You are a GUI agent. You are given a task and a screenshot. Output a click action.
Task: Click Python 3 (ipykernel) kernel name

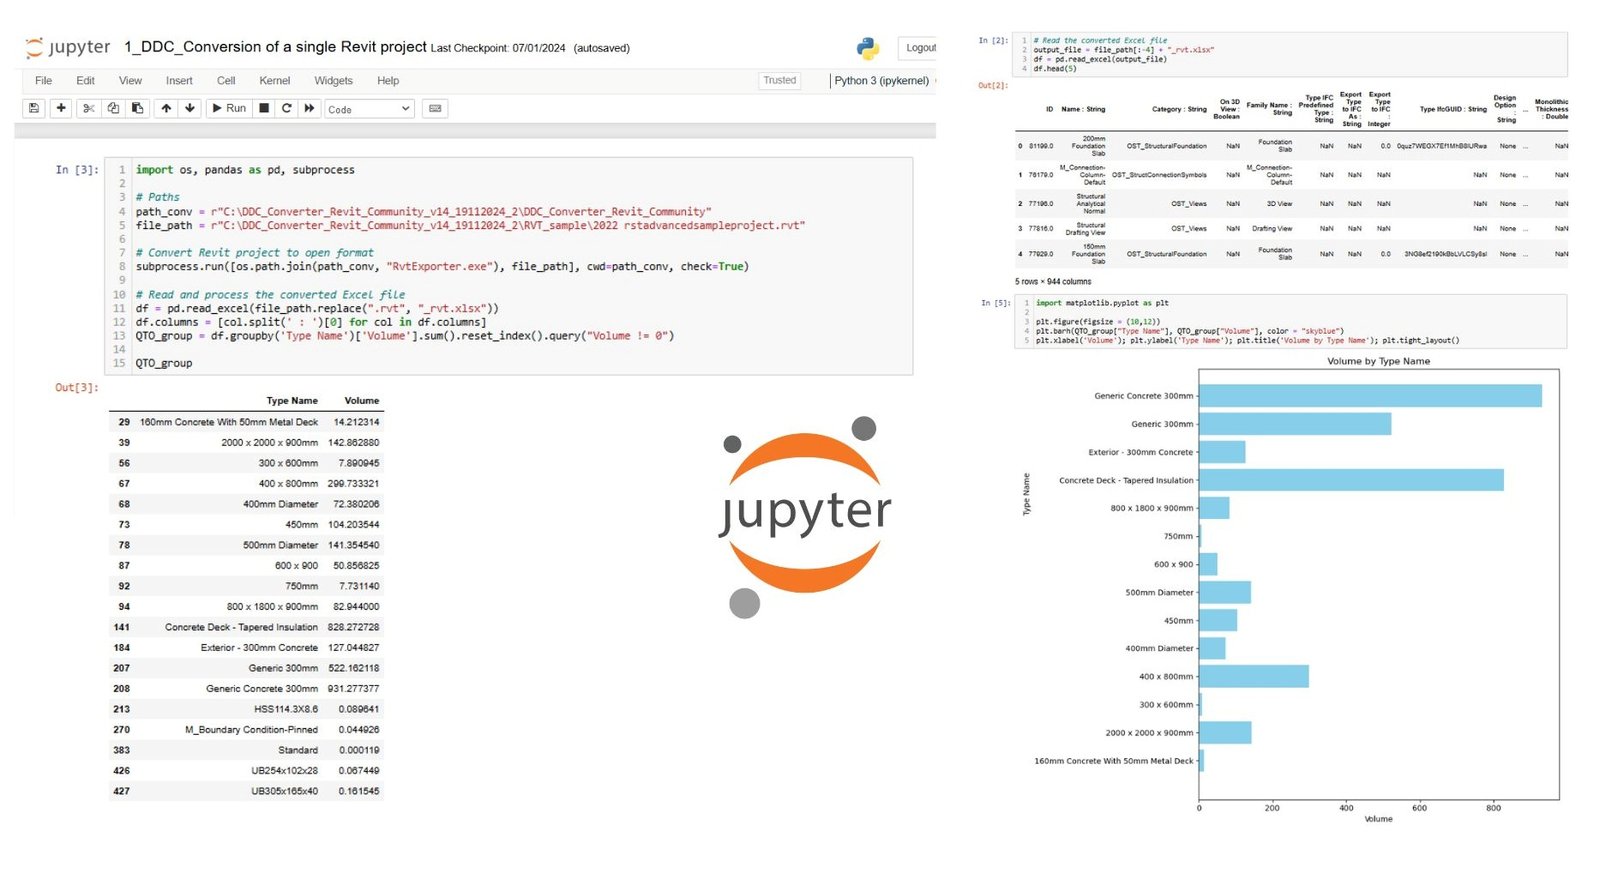[x=881, y=81]
